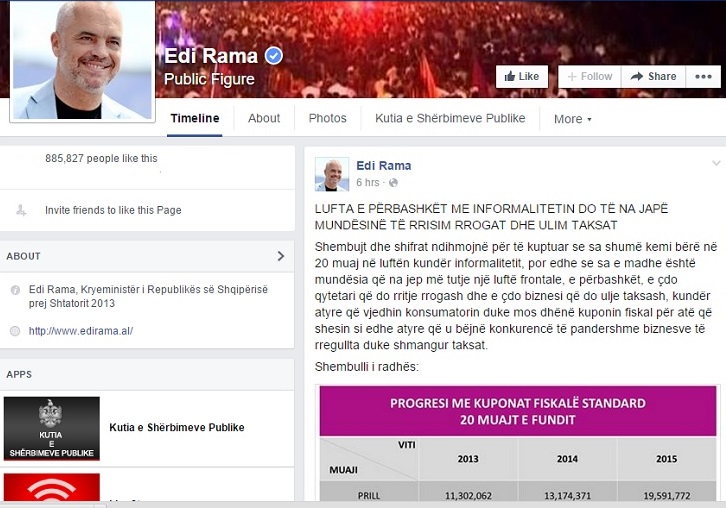This screenshot has width=726, height=508.
Task: Click the 2014 column header in table
Action: [x=567, y=459]
